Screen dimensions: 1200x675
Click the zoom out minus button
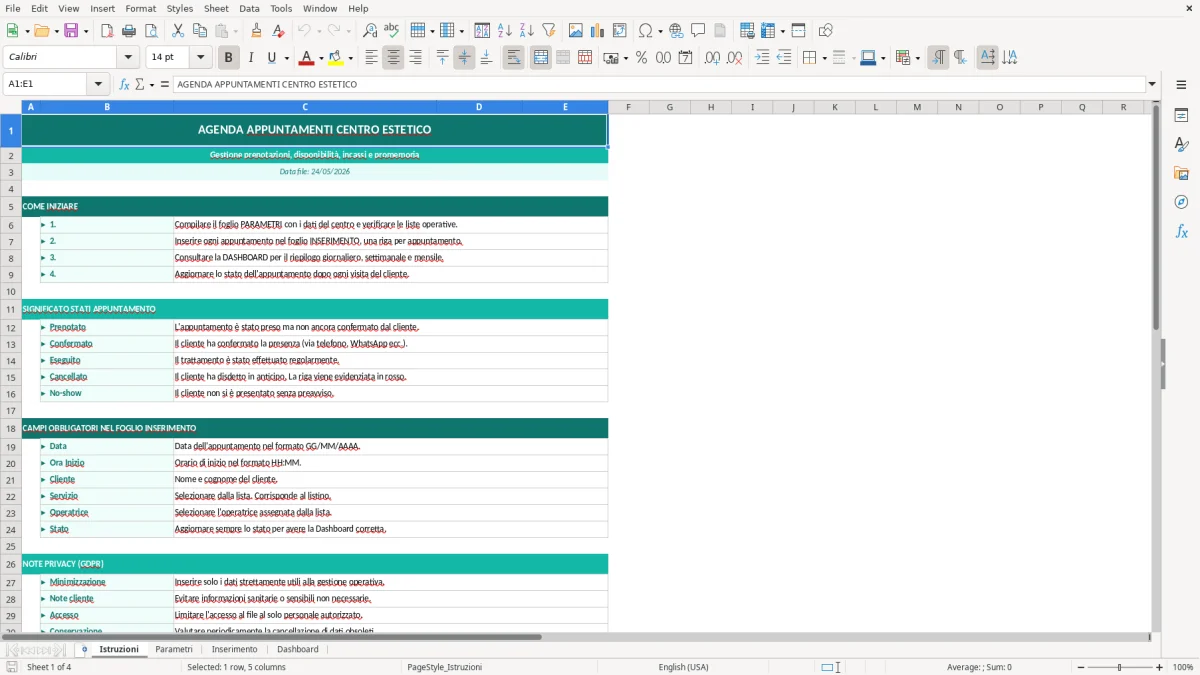1081,667
